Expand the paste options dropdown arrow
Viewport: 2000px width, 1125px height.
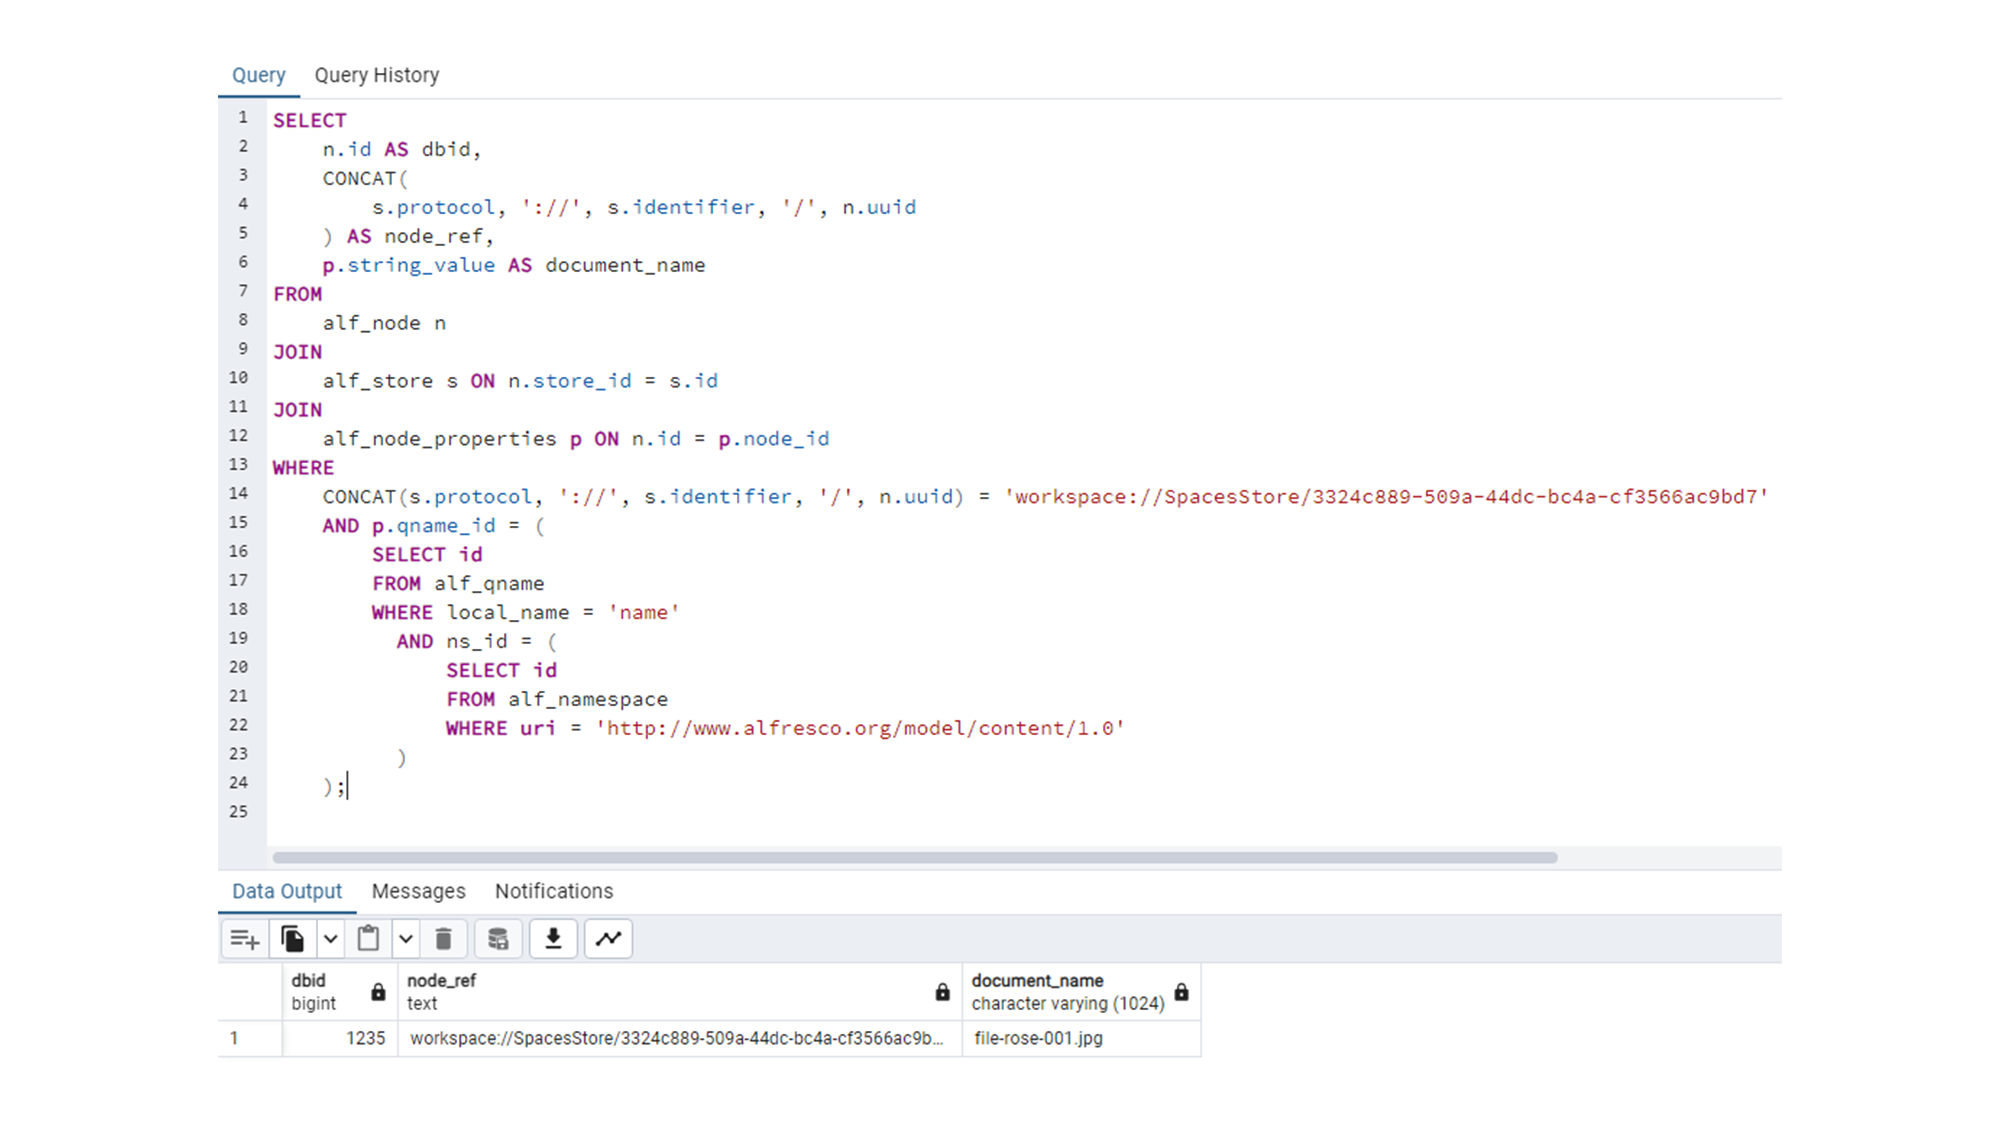(405, 939)
